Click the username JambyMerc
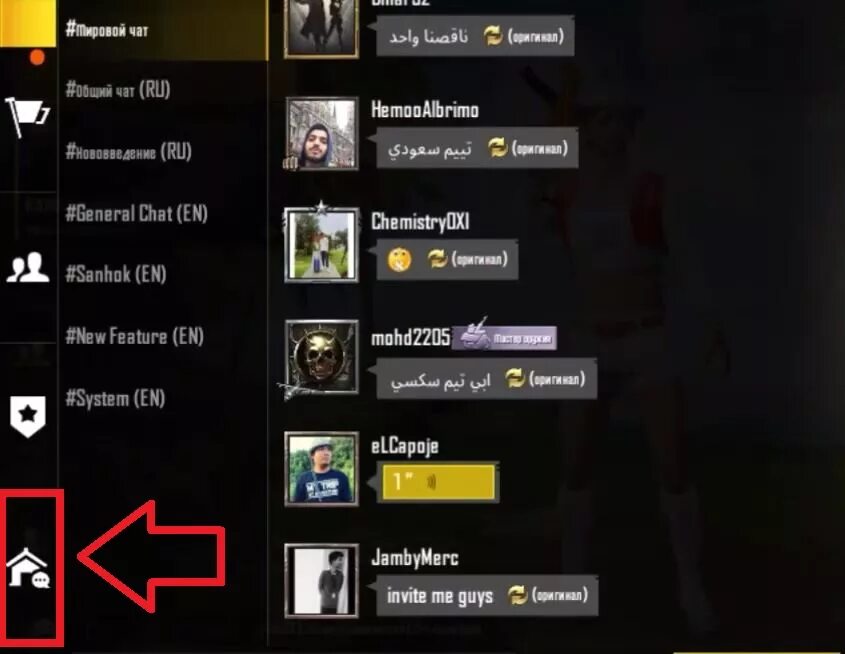Screen dimensions: 845x654 click(x=414, y=558)
